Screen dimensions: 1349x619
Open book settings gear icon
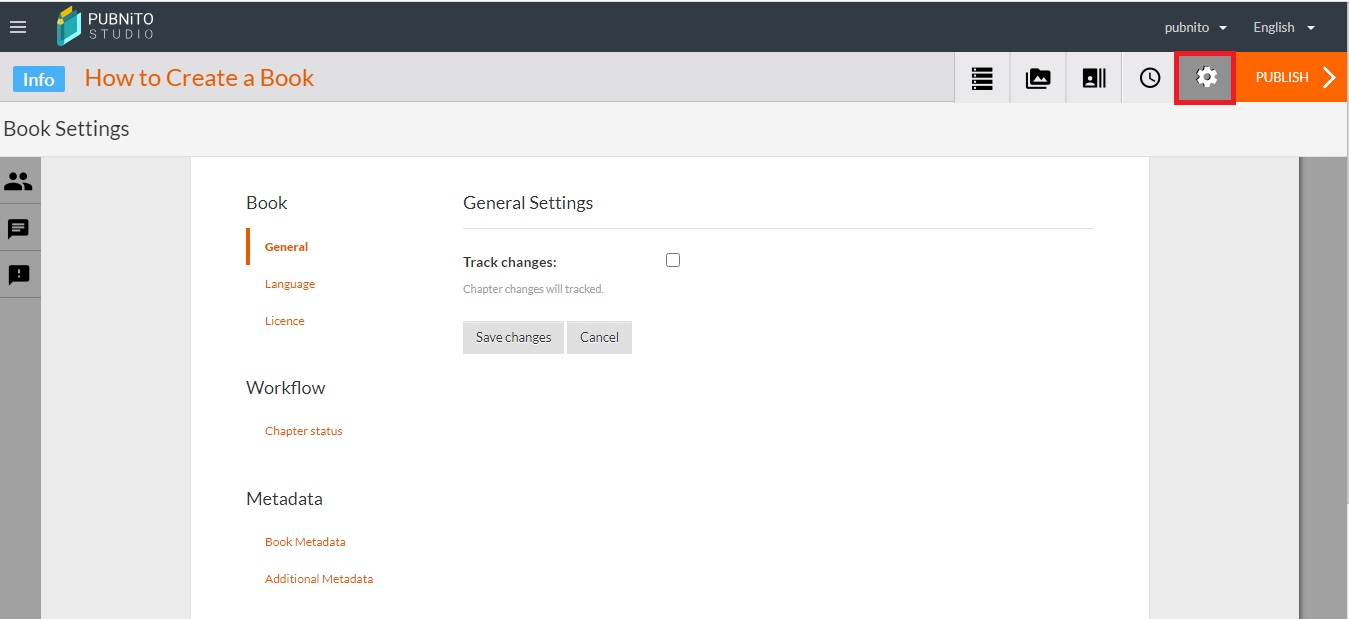pyautogui.click(x=1207, y=77)
